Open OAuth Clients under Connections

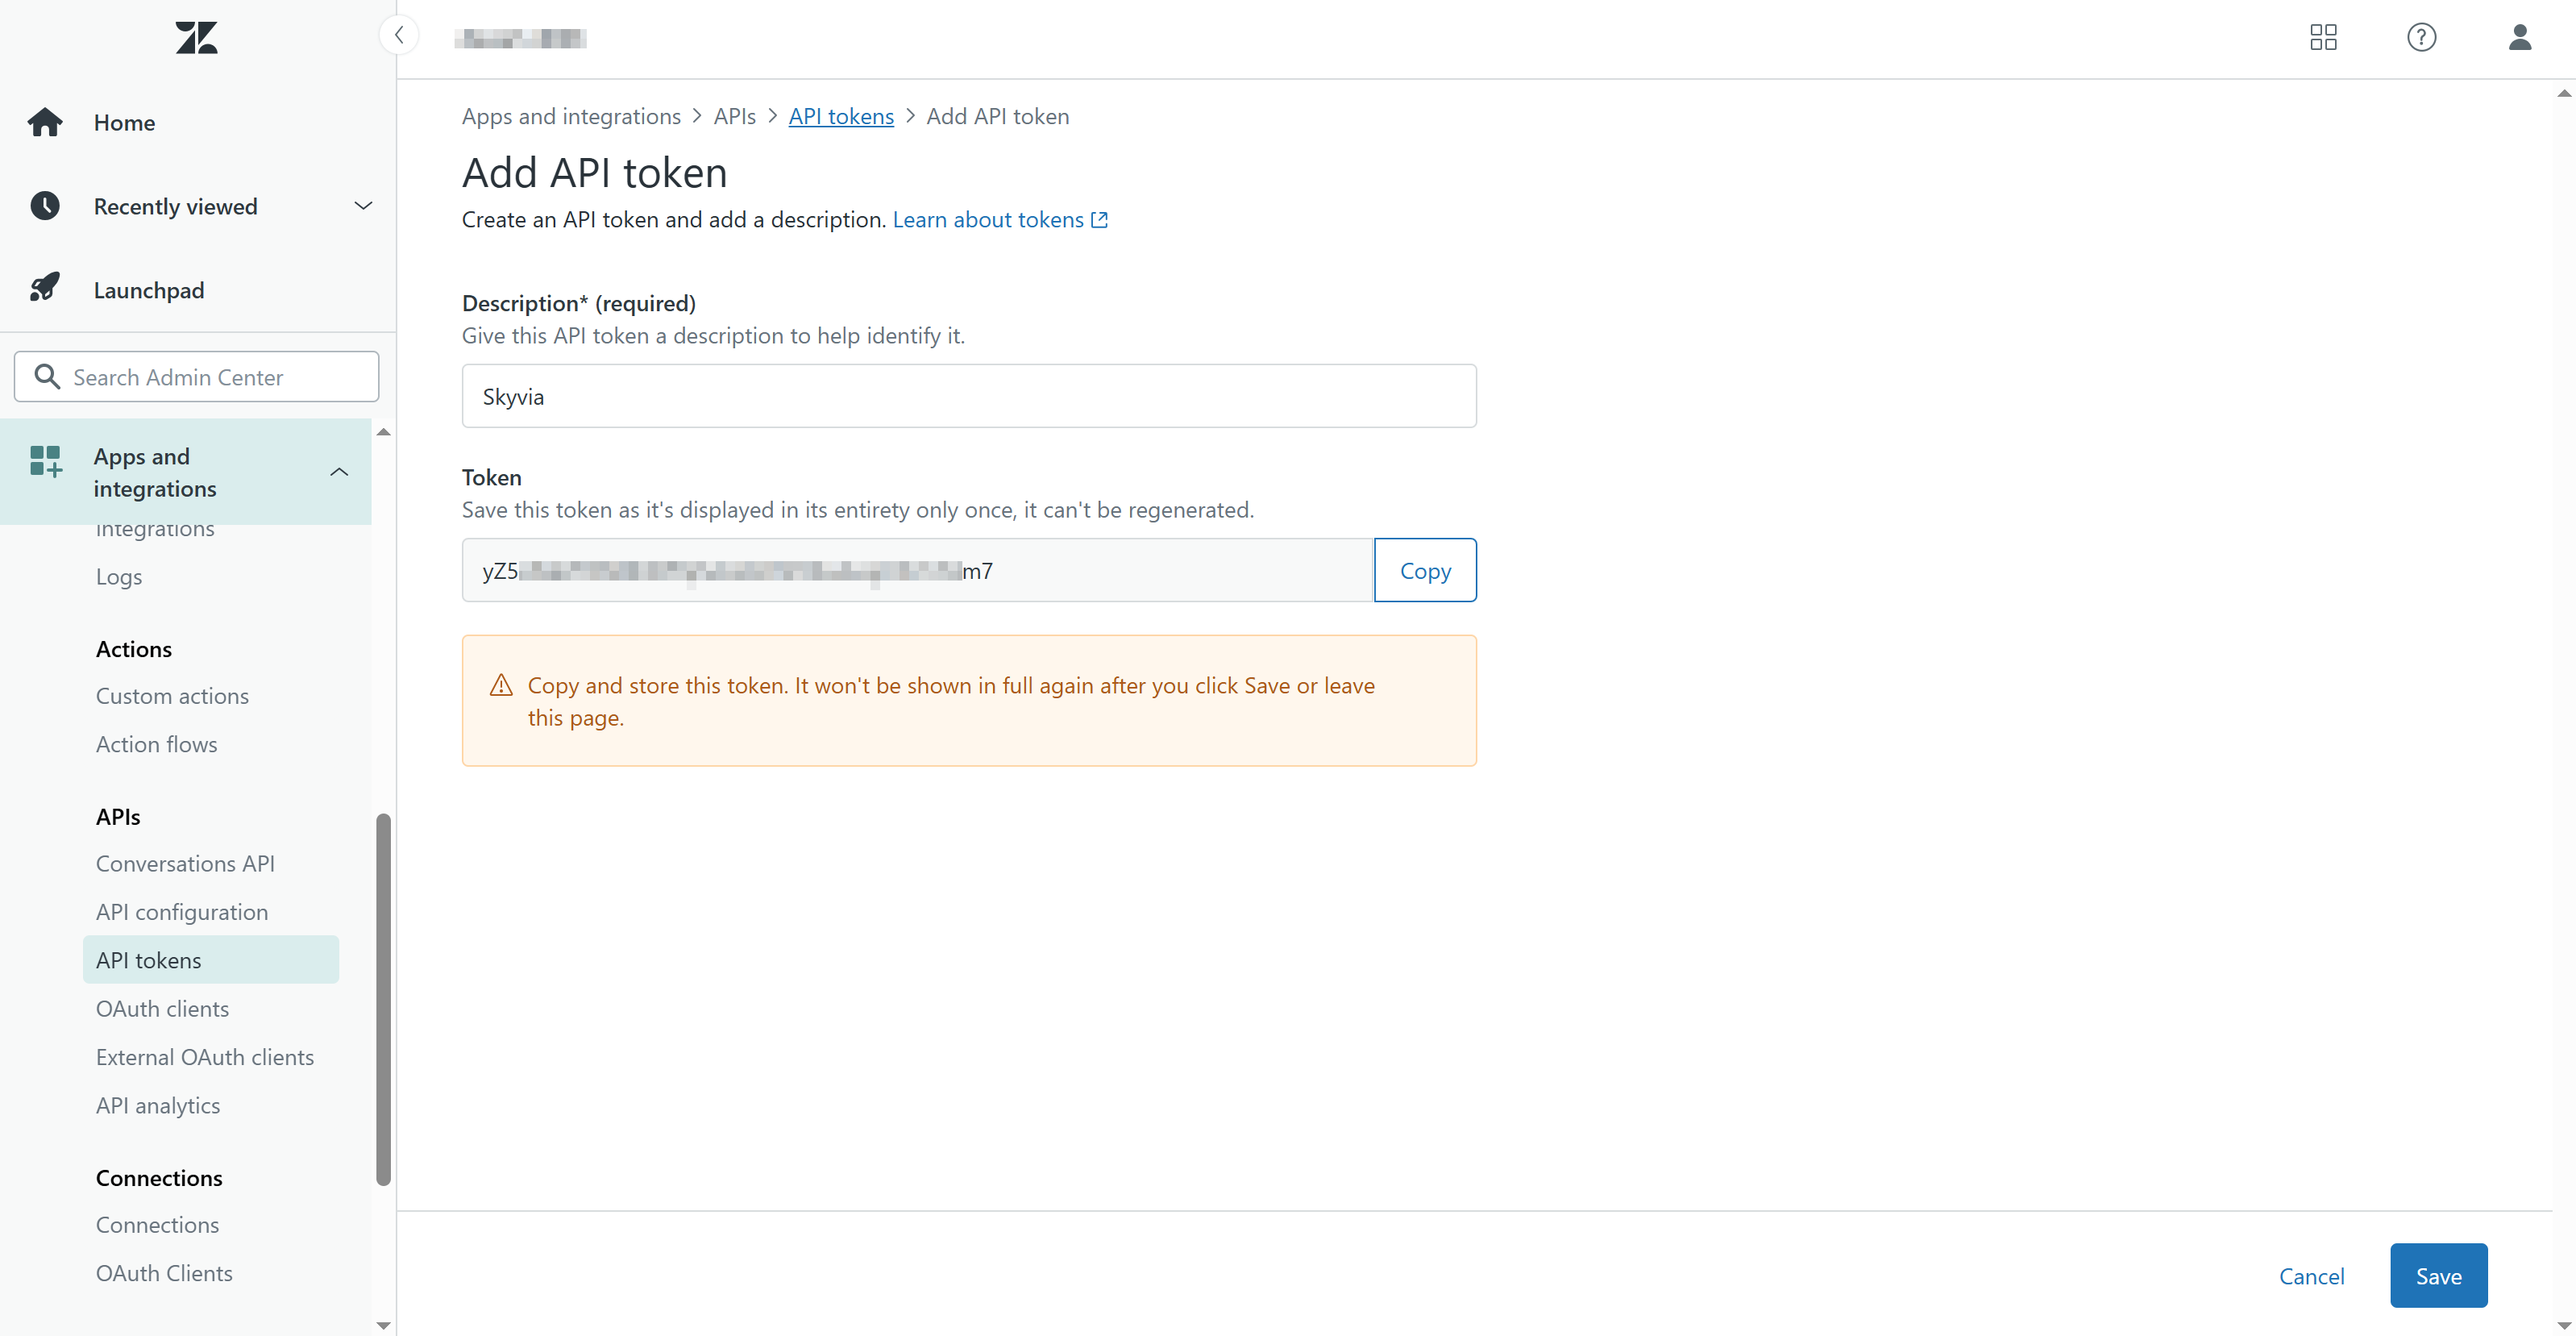pyautogui.click(x=164, y=1273)
